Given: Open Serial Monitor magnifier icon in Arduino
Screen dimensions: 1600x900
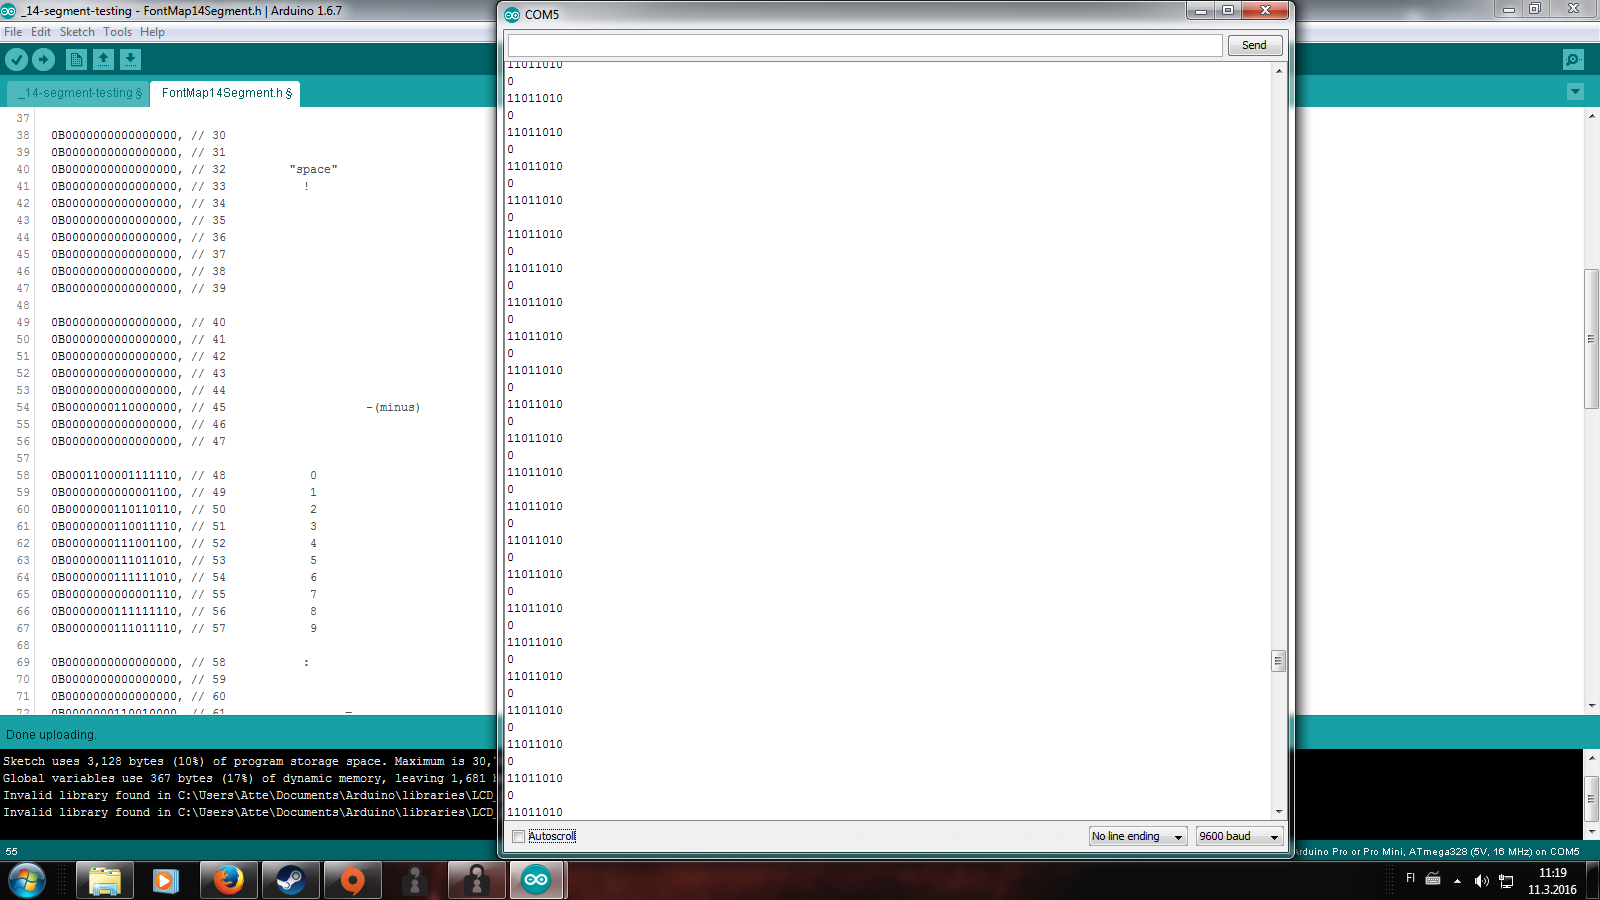Looking at the screenshot, I should point(1572,60).
